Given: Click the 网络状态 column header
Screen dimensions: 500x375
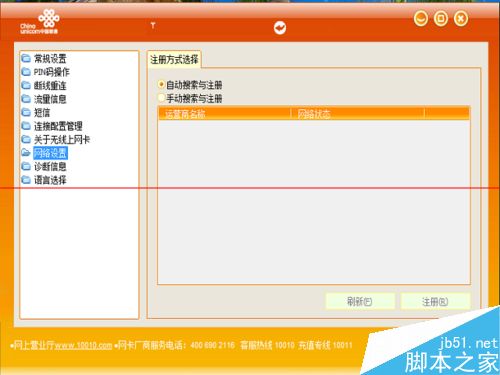Looking at the screenshot, I should click(357, 114).
